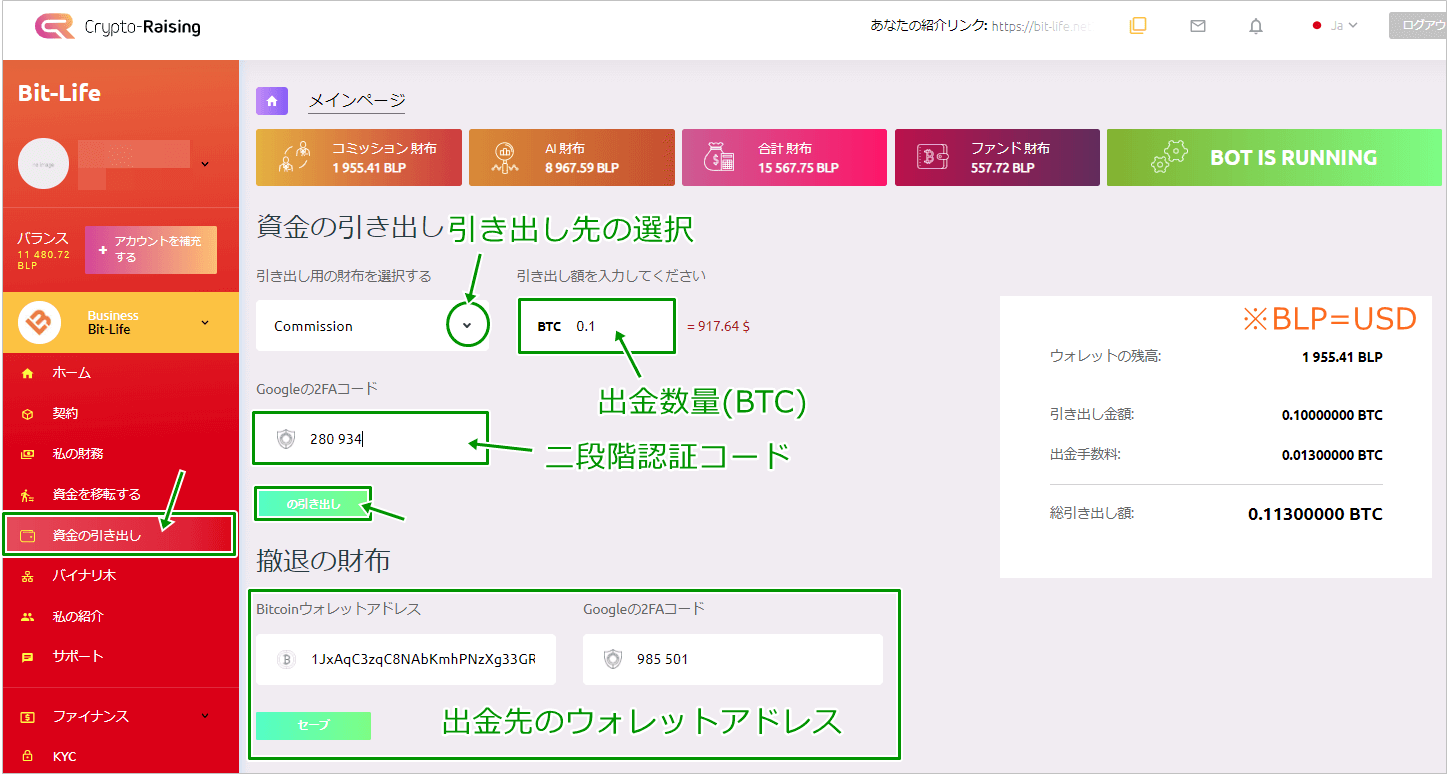The height and width of the screenshot is (774, 1447).
Task: Click the = 917.64 $ conversion text
Action: pyautogui.click(x=718, y=326)
